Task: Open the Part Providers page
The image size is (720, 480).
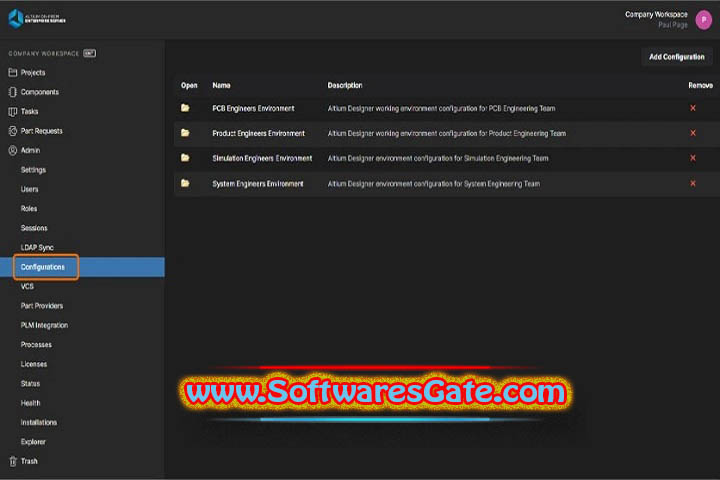Action: pos(42,306)
